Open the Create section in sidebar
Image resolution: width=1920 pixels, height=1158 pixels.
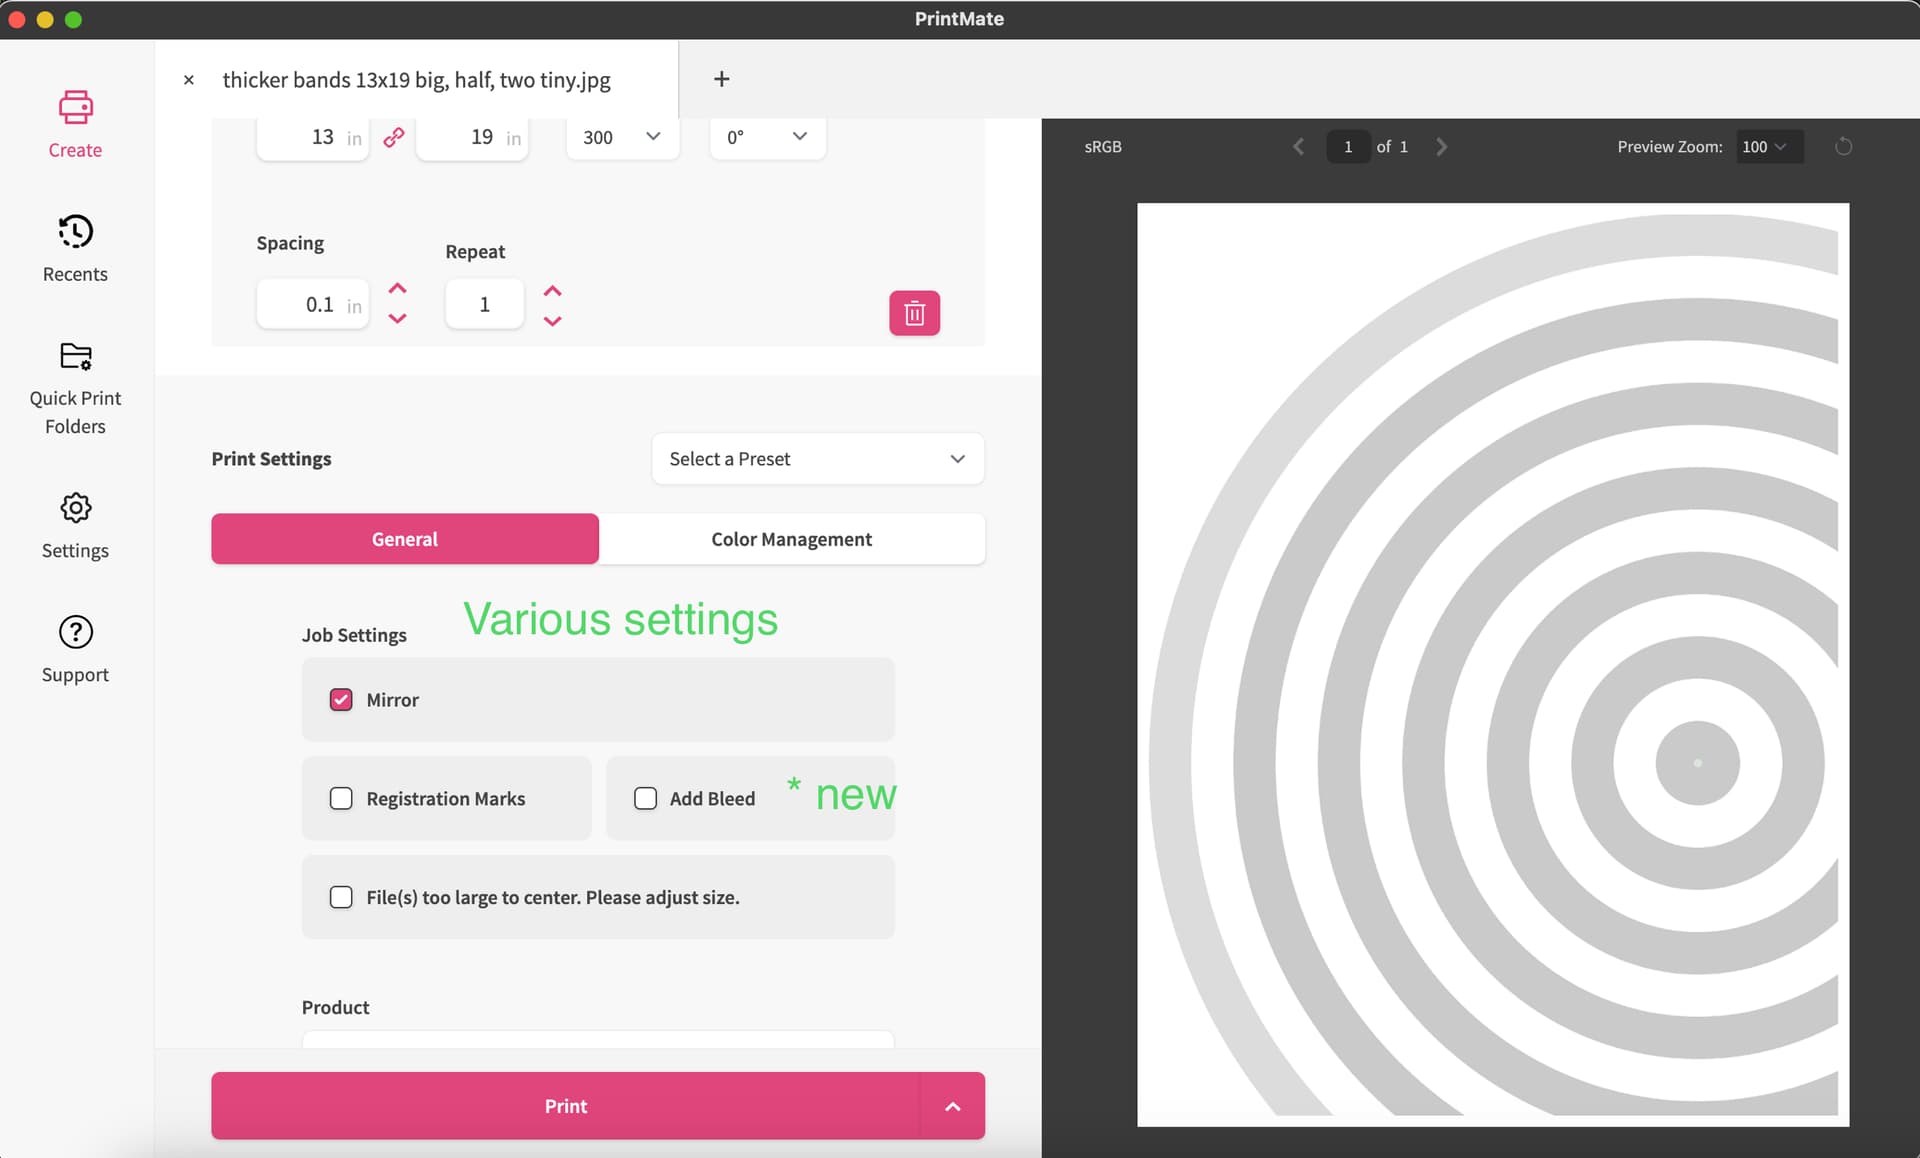tap(75, 124)
